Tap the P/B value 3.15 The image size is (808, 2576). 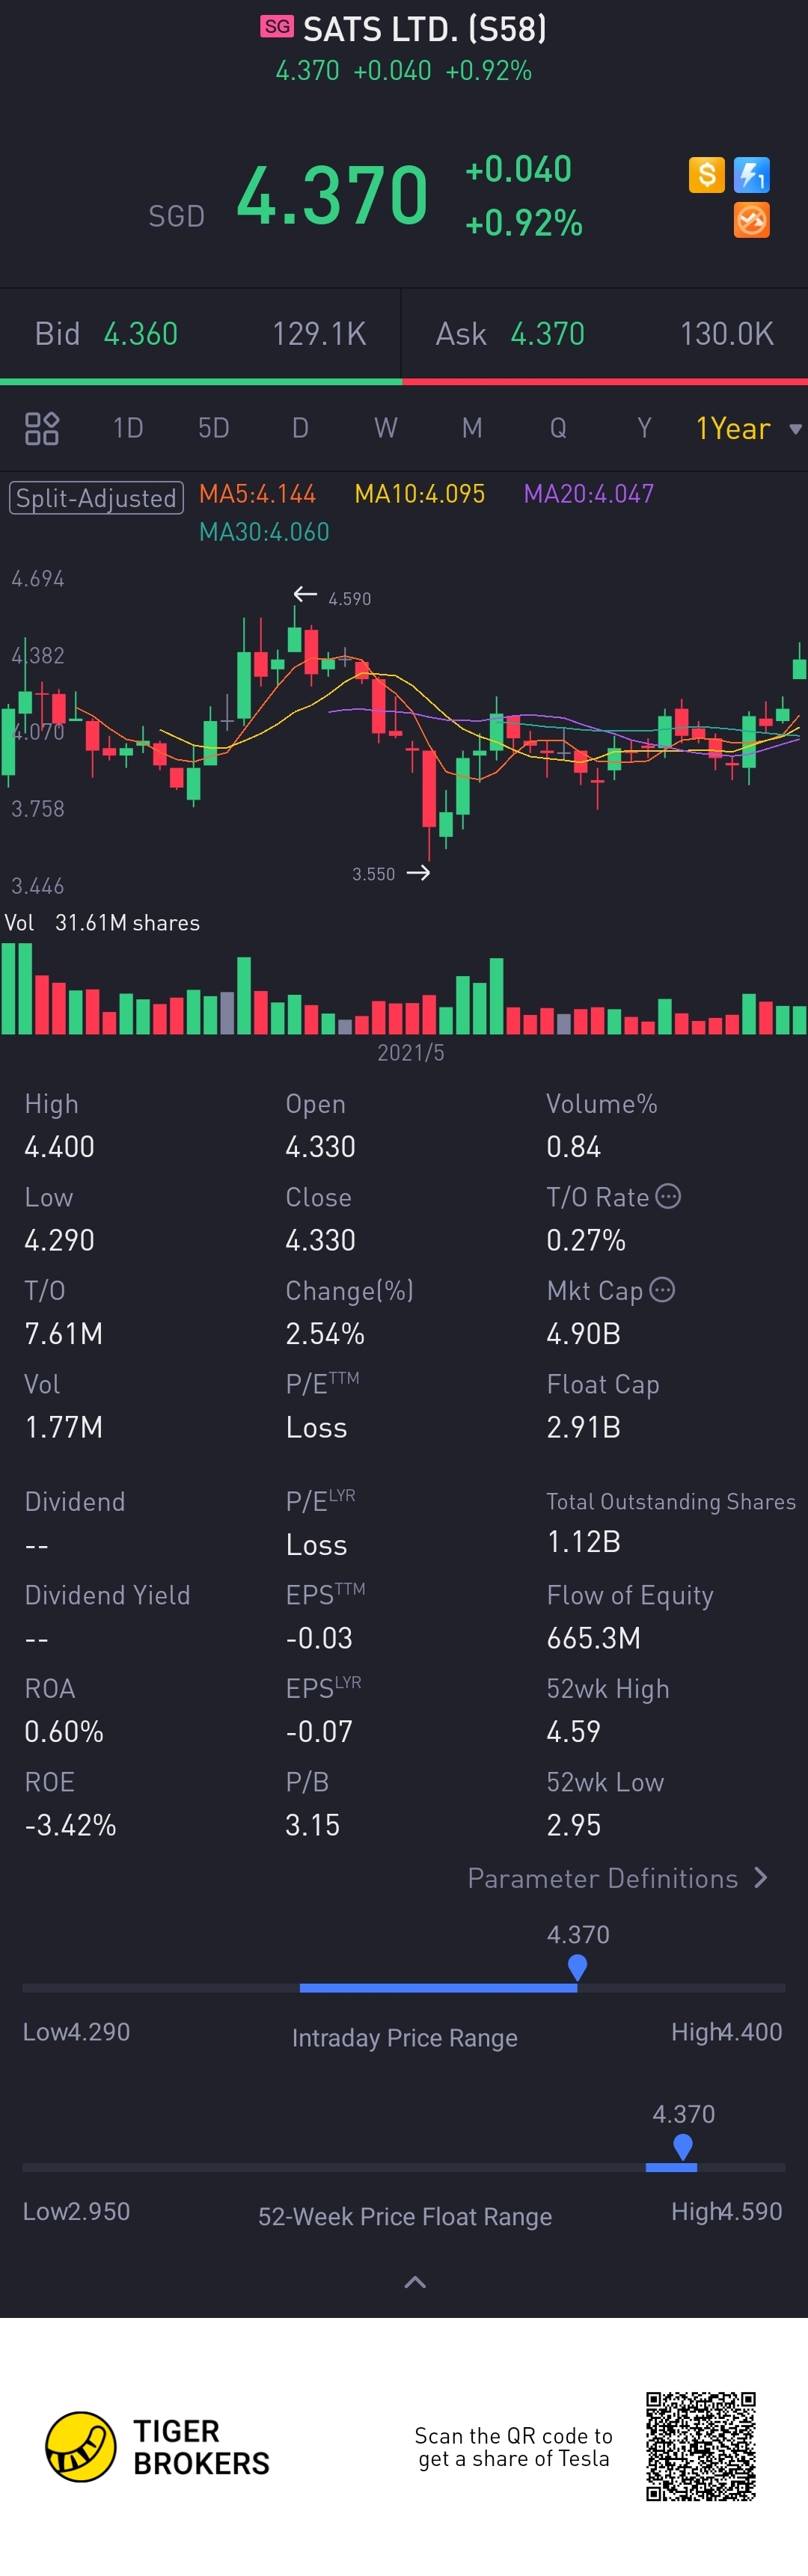coord(313,1825)
